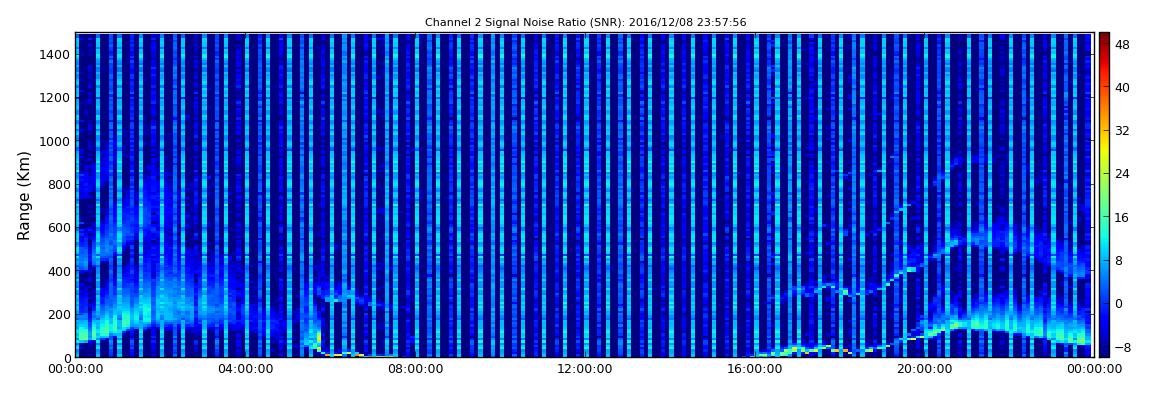Click the SNR color scale bar
Image resolution: width=1150 pixels, height=407 pixels.
[x=1105, y=195]
